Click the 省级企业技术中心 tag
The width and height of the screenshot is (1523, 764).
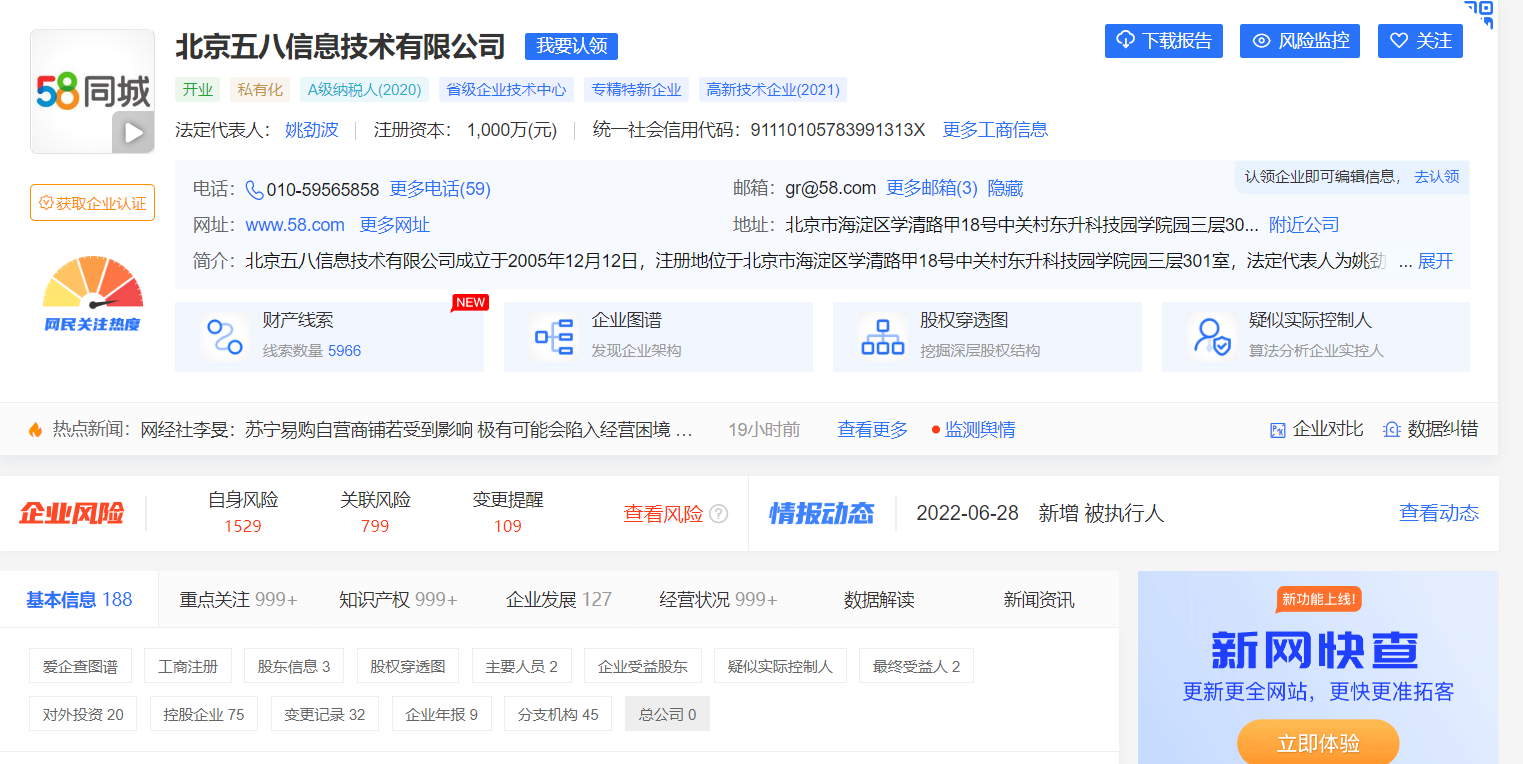[506, 89]
